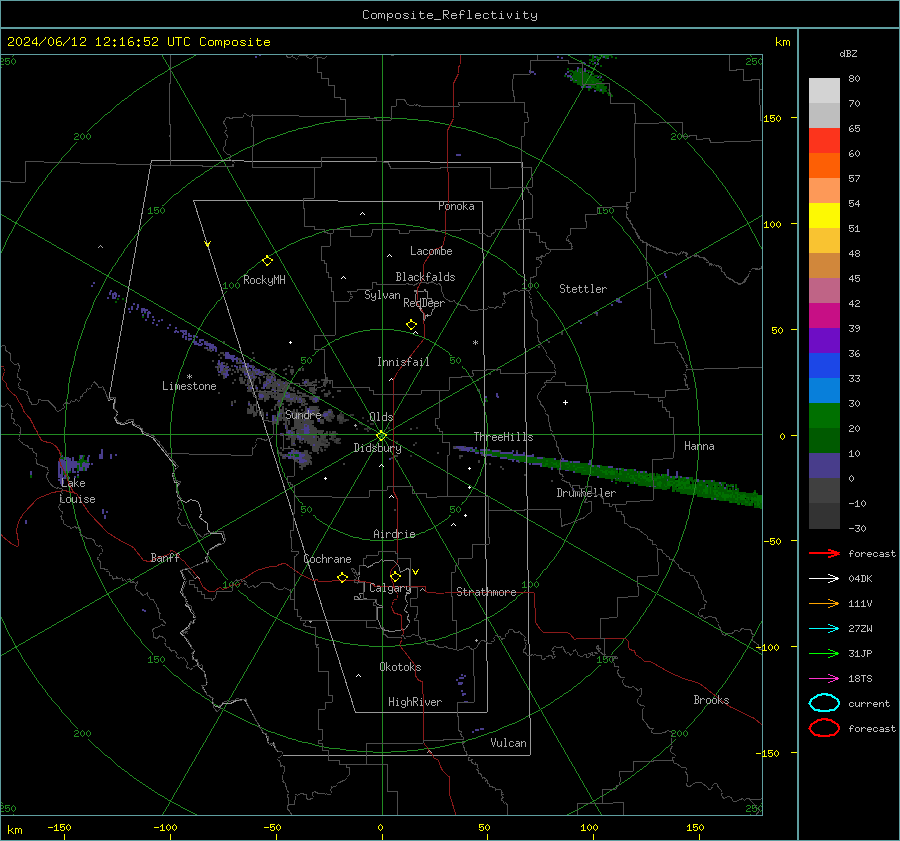Viewport: 900px width, 841px height.
Task: Click the dBZ legend heading
Action: tap(848, 53)
